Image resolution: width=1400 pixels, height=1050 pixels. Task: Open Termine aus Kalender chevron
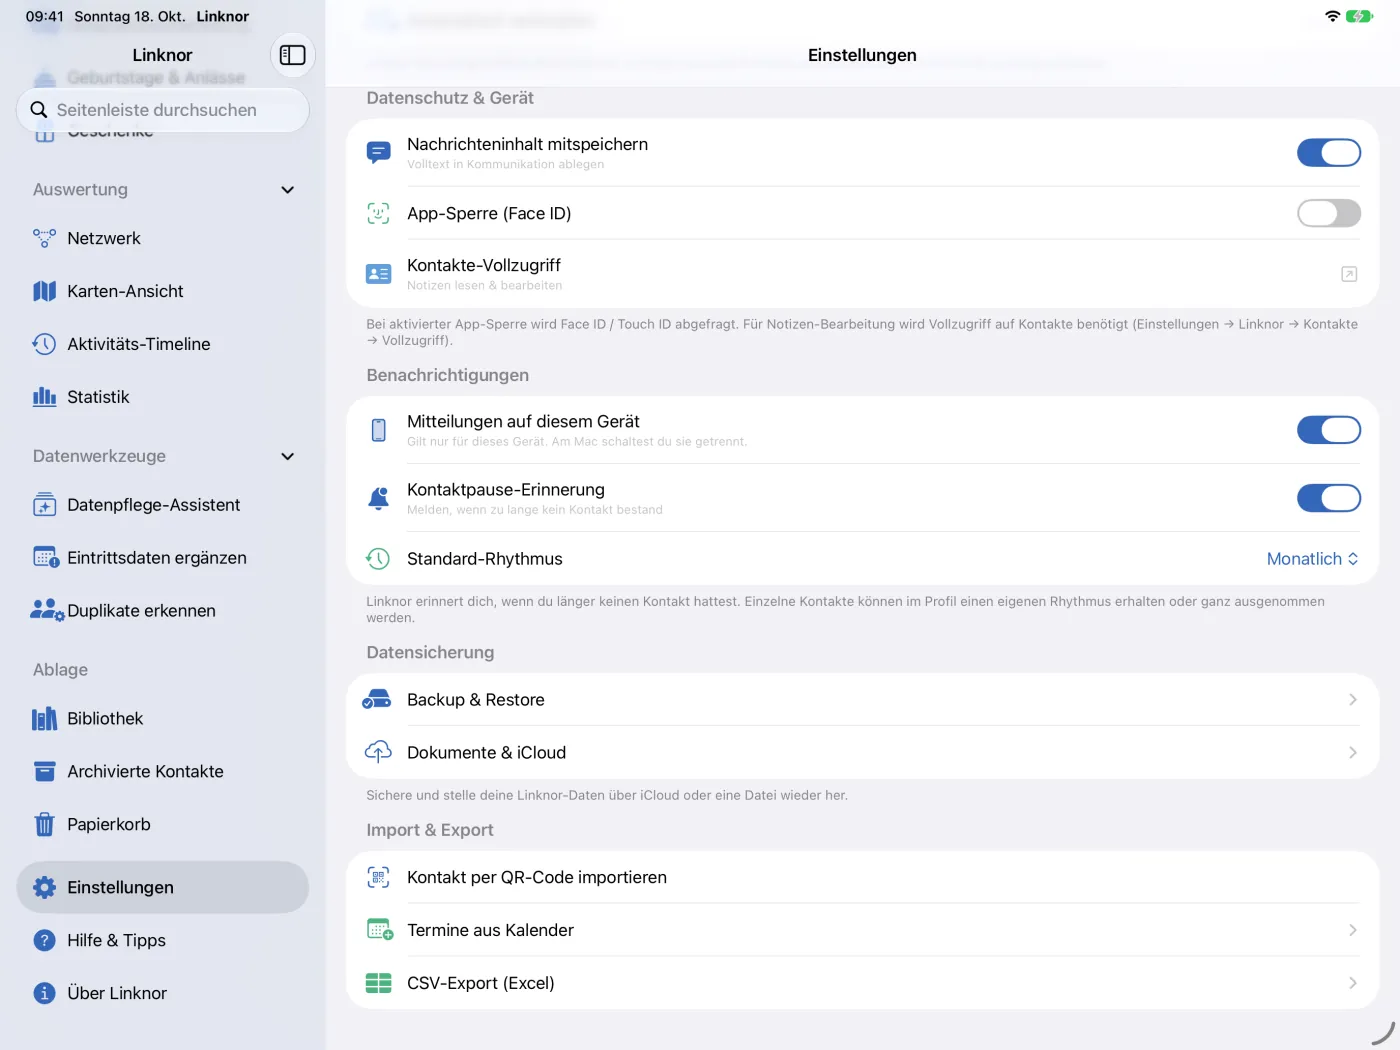(x=1352, y=930)
